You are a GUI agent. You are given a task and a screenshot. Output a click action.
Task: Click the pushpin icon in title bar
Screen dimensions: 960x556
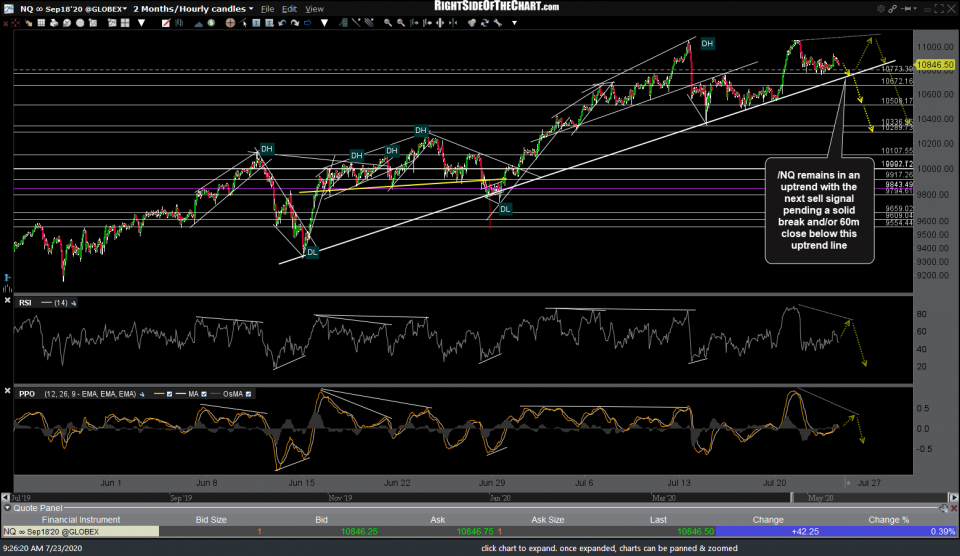(905, 9)
